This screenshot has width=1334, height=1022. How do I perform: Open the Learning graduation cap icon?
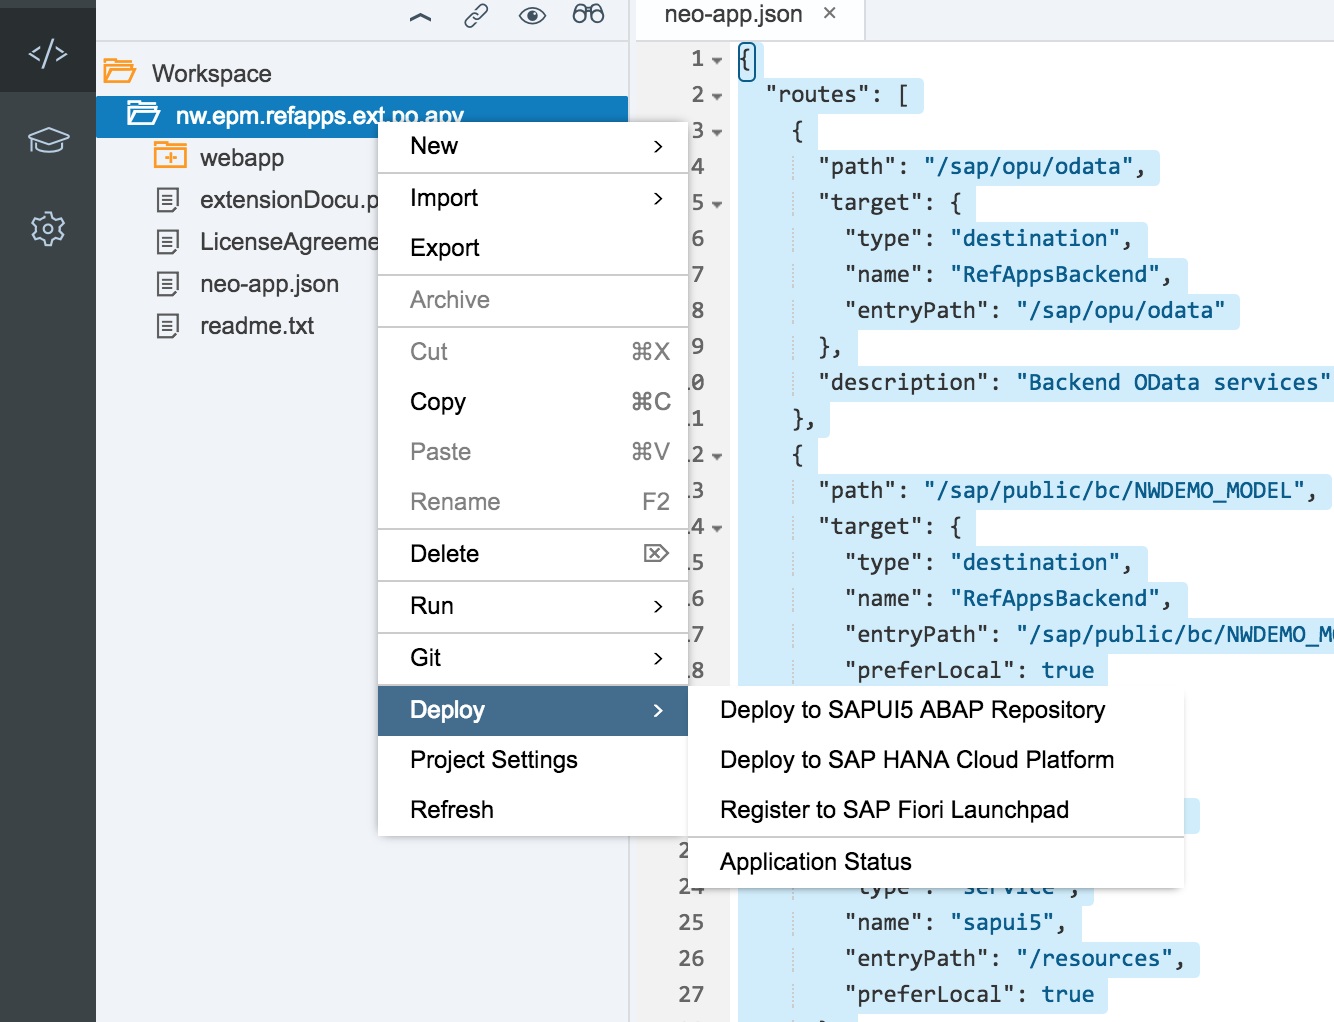48,140
